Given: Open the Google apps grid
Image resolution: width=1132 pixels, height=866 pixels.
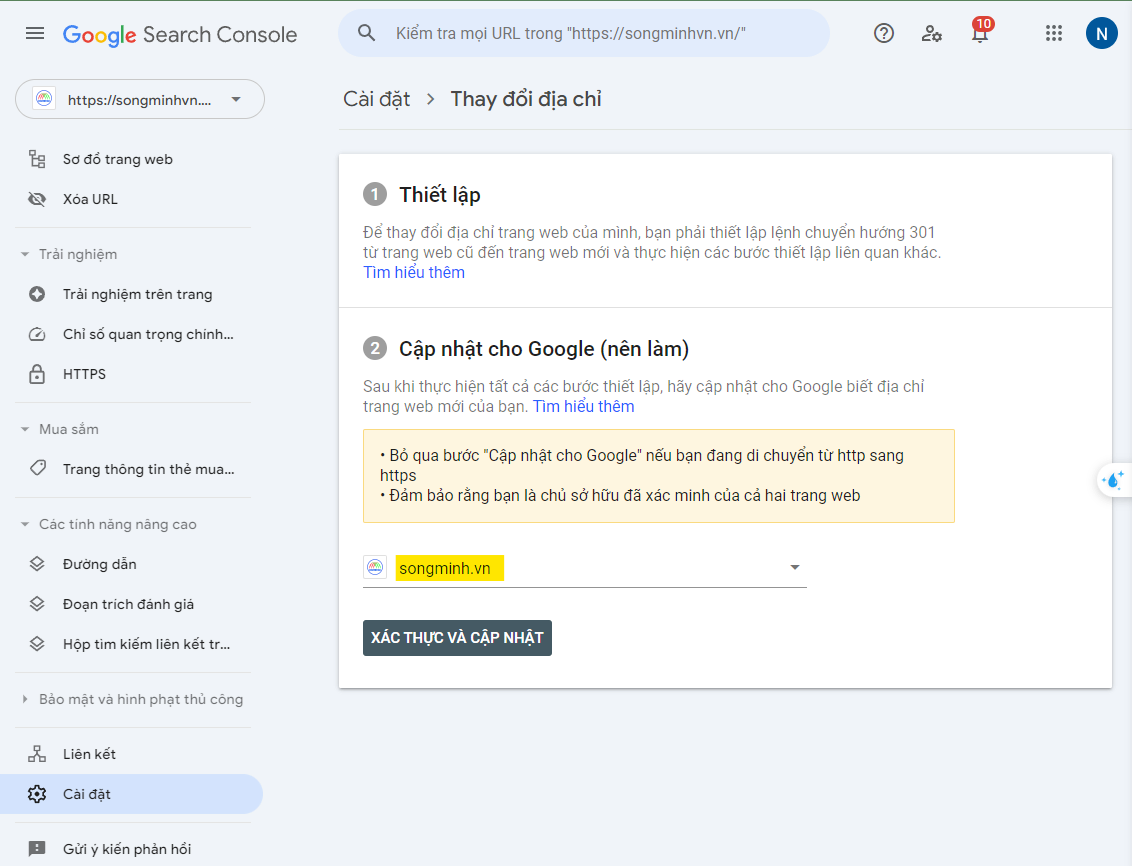Looking at the screenshot, I should [1053, 33].
